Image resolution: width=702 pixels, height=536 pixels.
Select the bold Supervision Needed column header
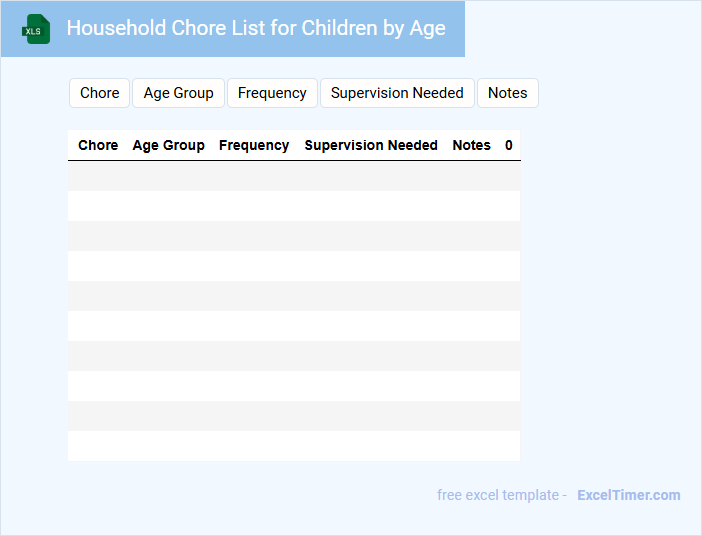pyautogui.click(x=371, y=145)
